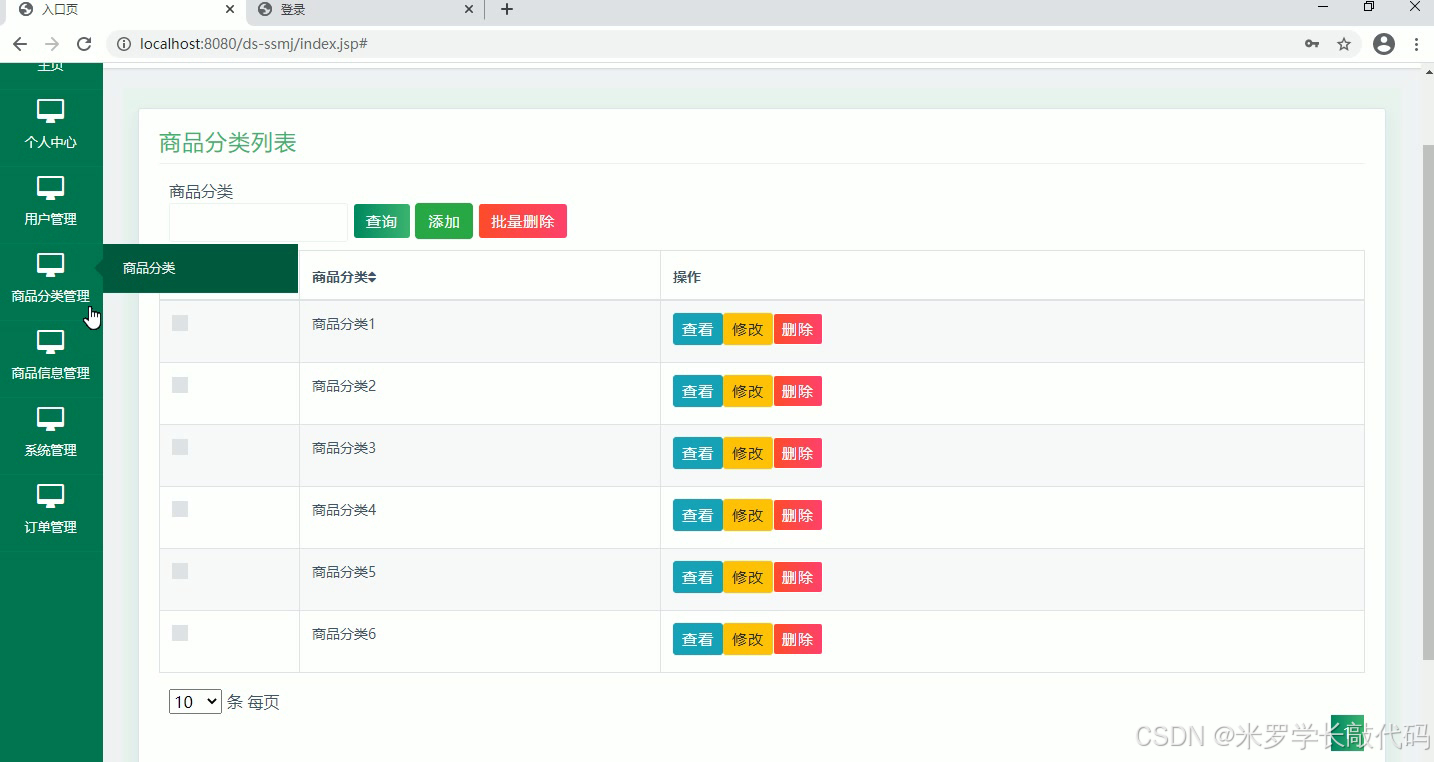
Task: Click 删除 for 商品分类1
Action: [798, 329]
